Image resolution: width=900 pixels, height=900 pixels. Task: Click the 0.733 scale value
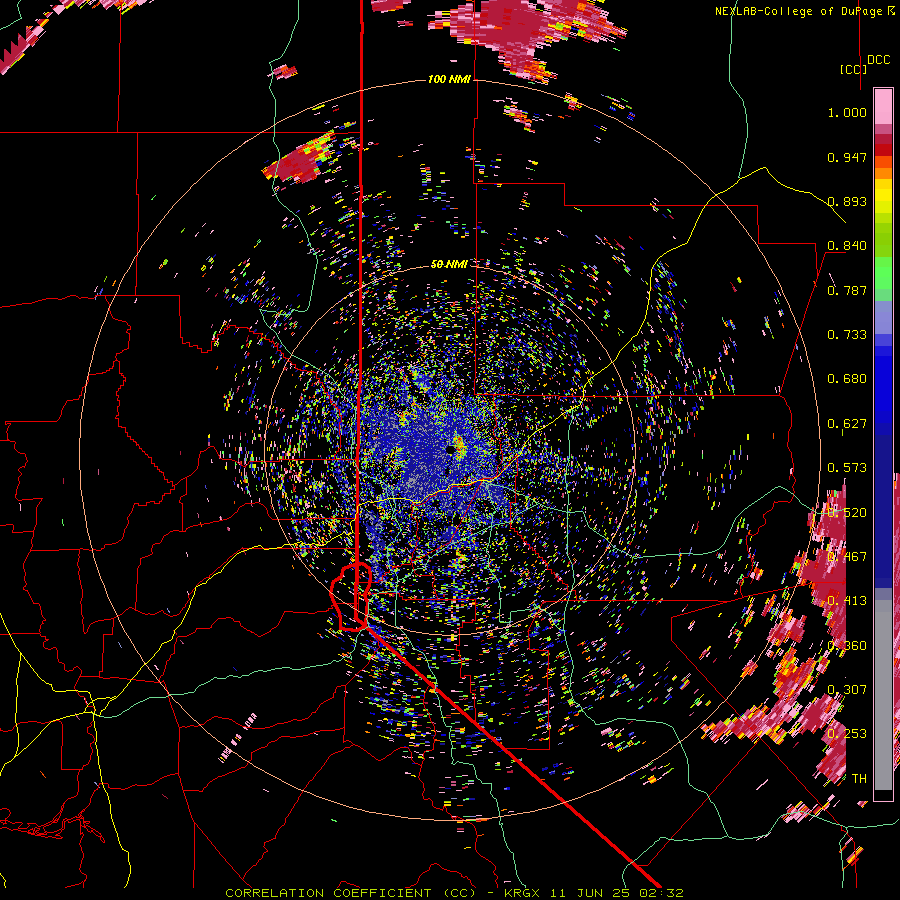tap(847, 335)
